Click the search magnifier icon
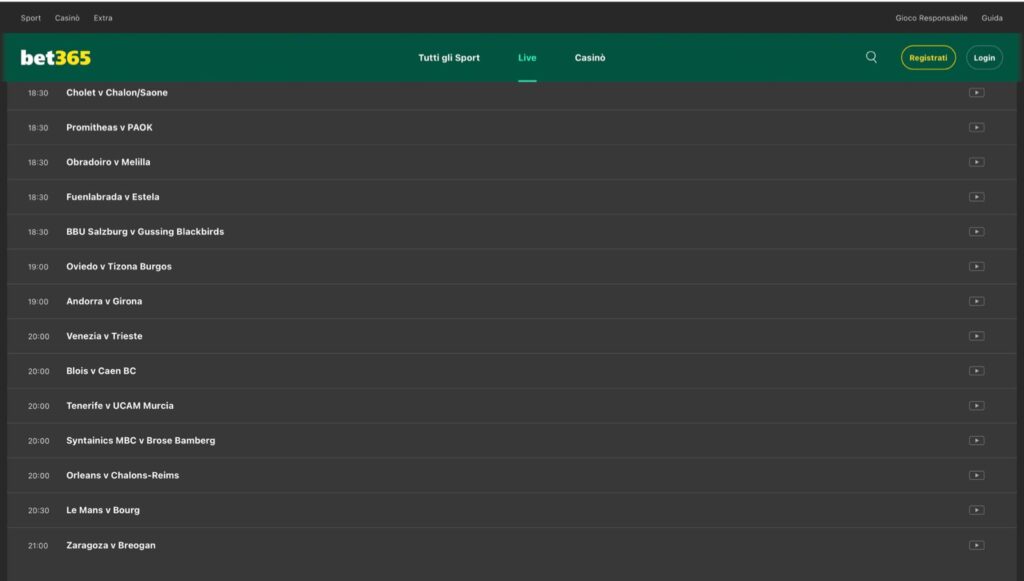Screen dimensions: 1024x581 871,58
